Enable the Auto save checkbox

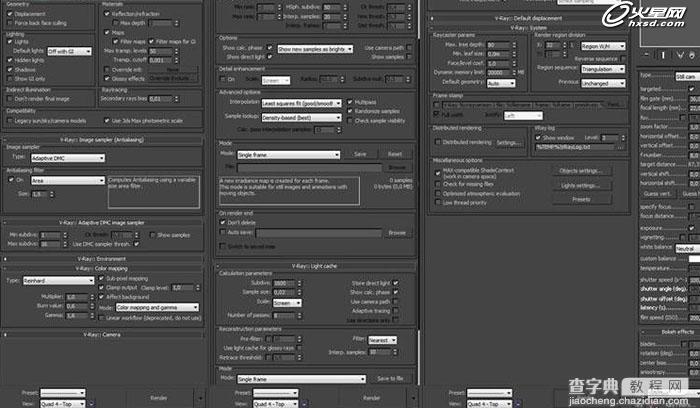223,232
